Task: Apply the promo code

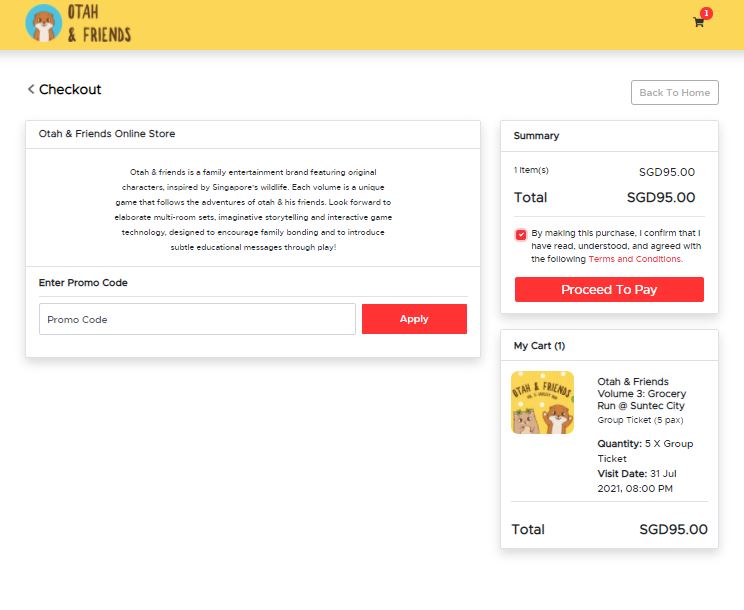Action: point(414,319)
